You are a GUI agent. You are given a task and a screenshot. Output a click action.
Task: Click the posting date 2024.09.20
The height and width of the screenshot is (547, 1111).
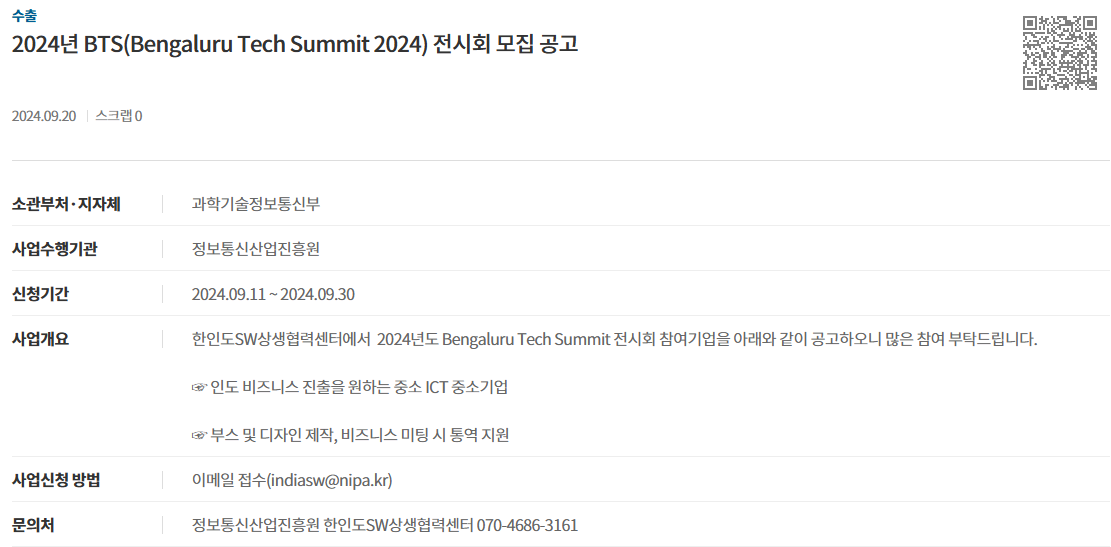[44, 116]
